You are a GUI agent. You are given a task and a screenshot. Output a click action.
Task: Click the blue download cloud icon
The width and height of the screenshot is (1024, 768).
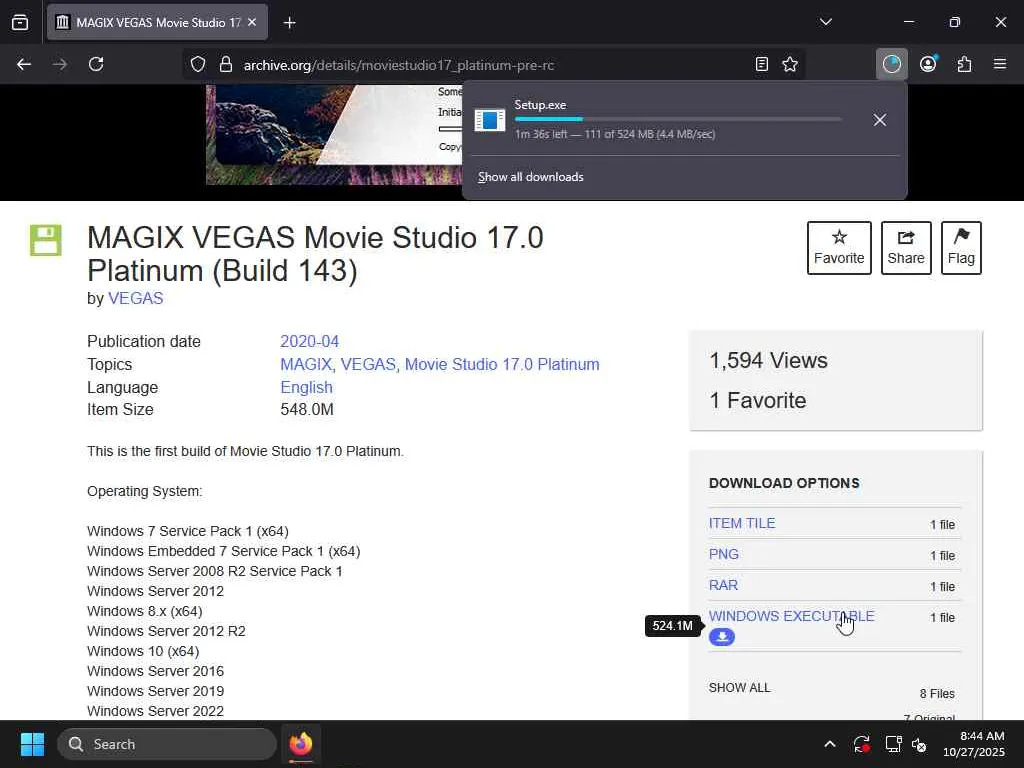tap(722, 637)
